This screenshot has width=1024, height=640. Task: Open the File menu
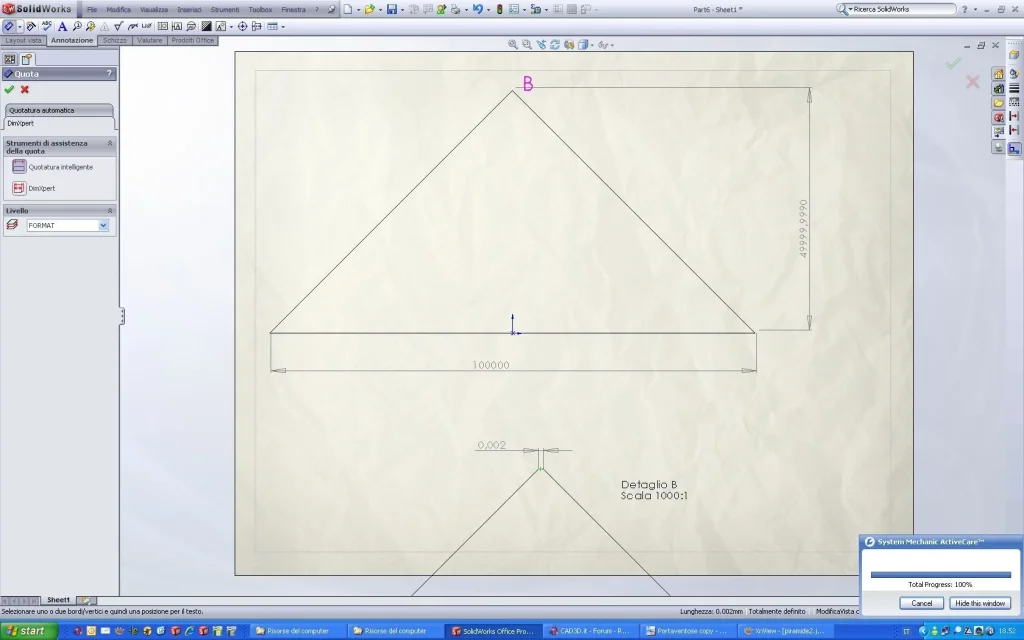(x=92, y=10)
